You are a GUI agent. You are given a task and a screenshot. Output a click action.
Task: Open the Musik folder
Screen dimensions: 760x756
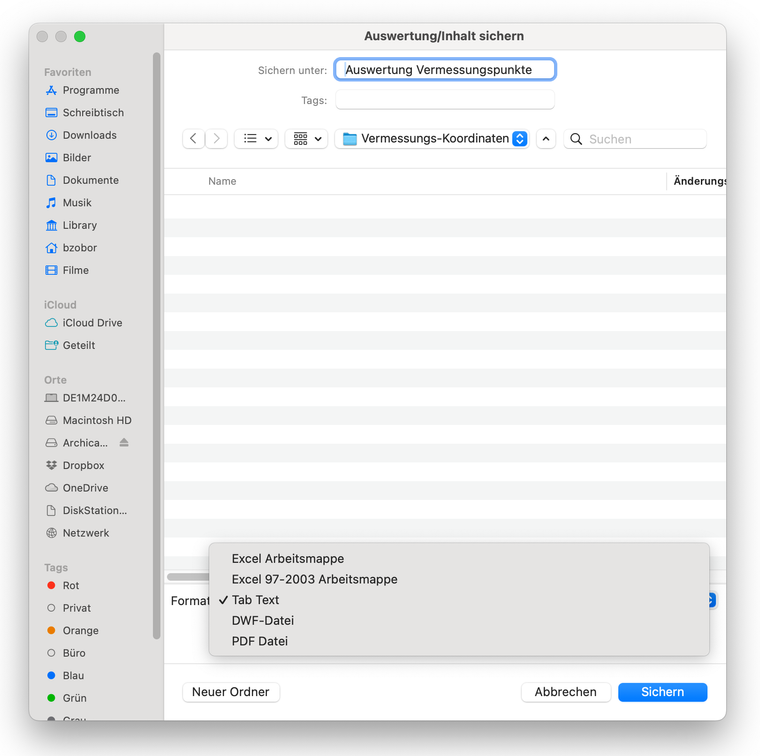(68, 203)
